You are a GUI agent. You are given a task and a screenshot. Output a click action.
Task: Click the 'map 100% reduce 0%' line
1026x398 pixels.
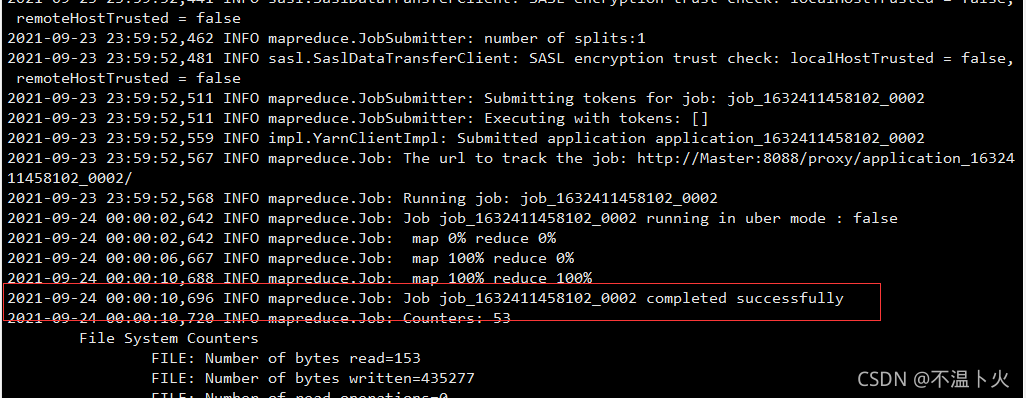pos(291,259)
